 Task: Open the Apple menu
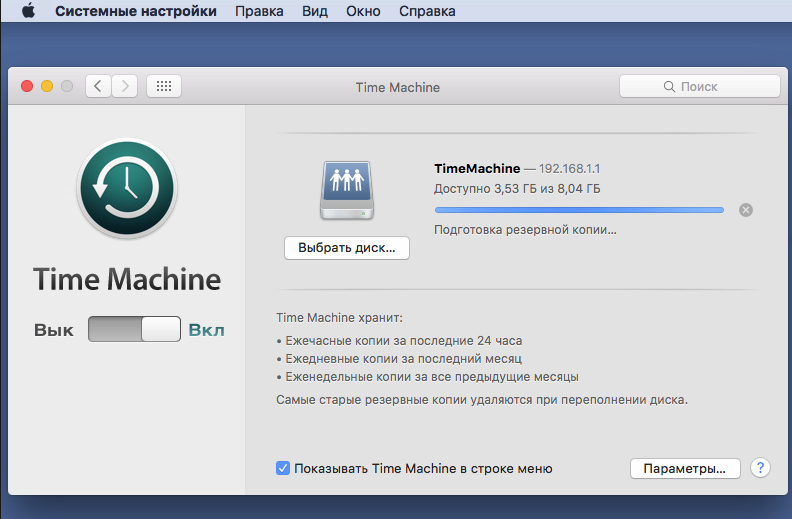28,12
